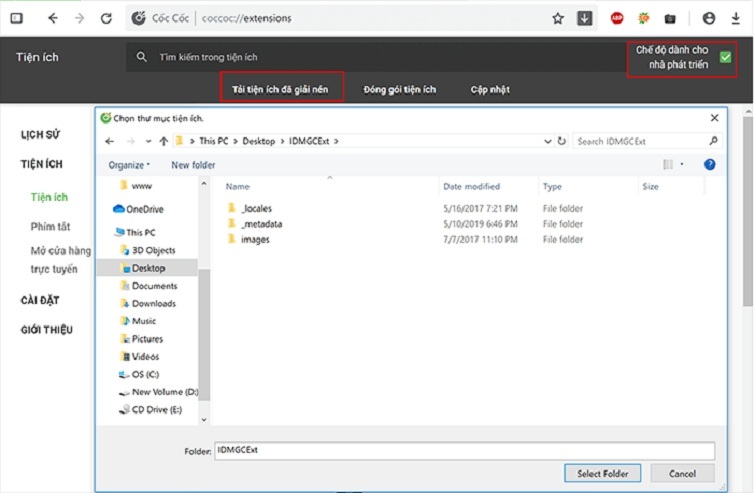Open dialog help question mark icon
Viewport: 755px width, 493px height.
click(709, 164)
